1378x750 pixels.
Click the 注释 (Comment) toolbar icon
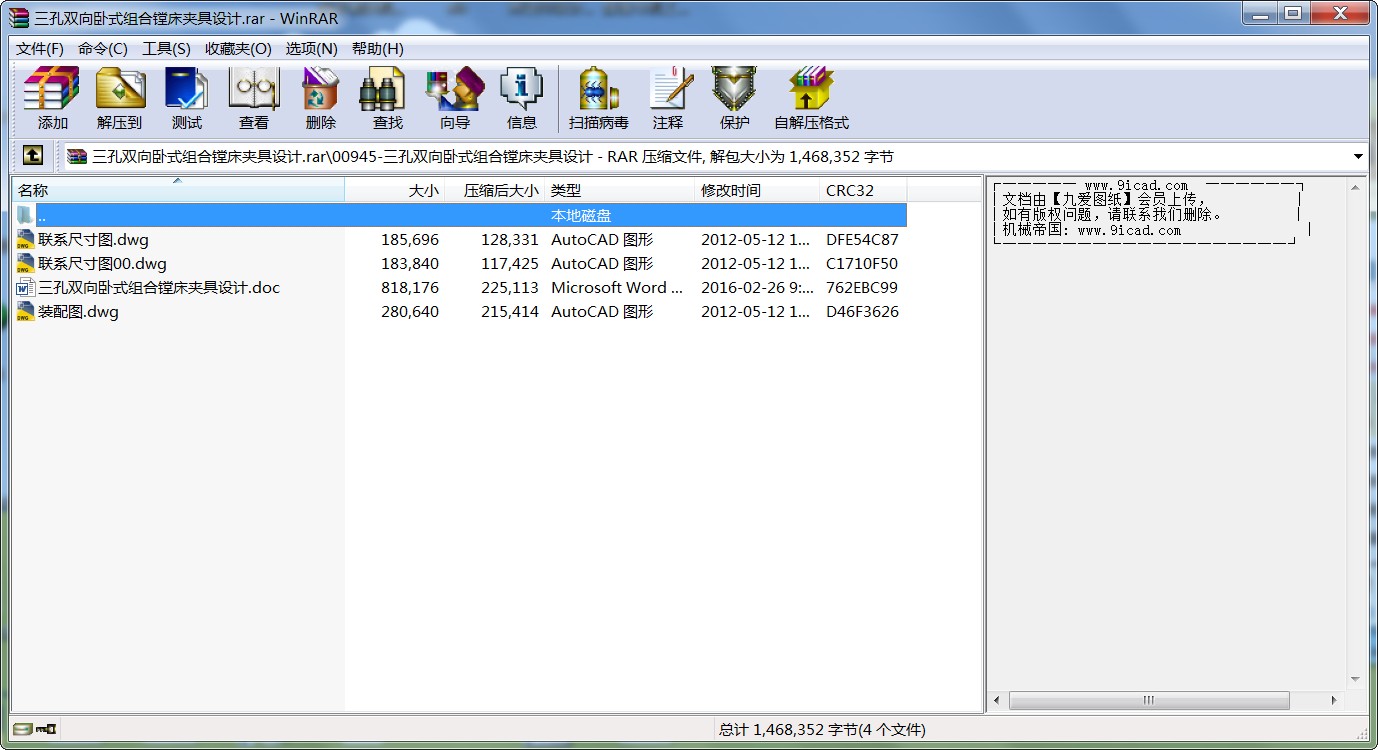coord(669,89)
